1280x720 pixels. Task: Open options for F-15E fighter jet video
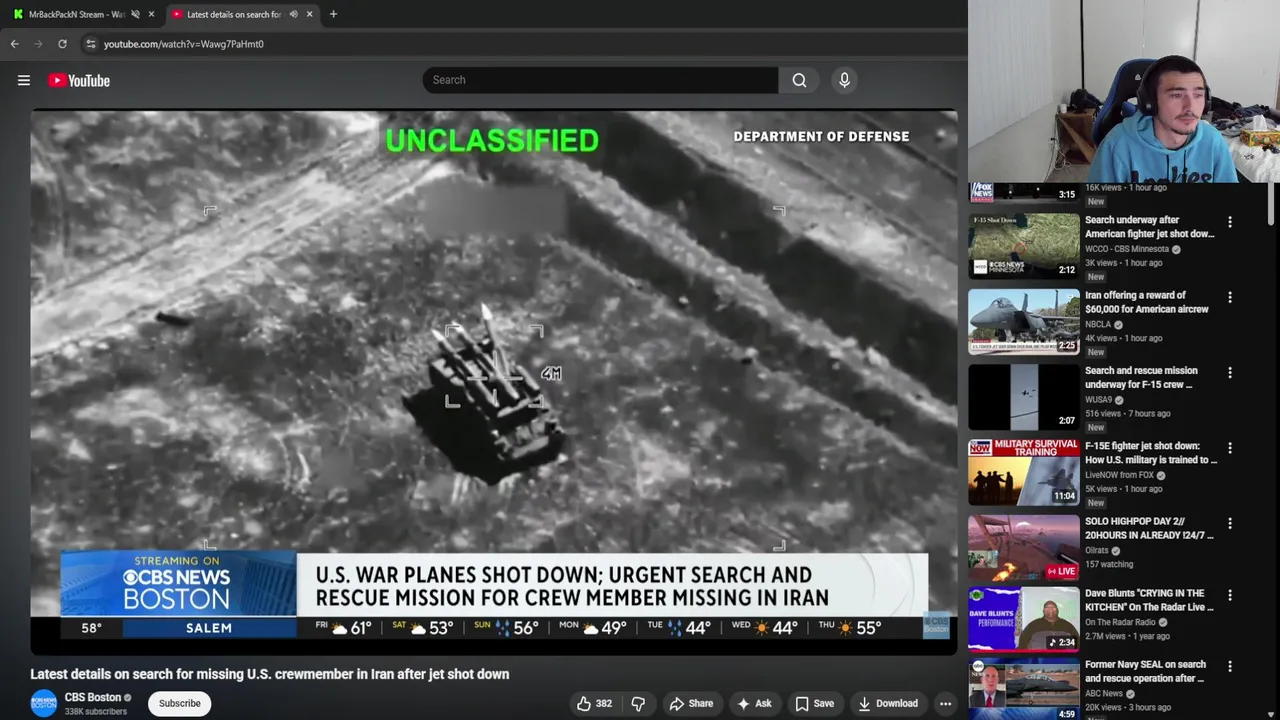point(1230,448)
